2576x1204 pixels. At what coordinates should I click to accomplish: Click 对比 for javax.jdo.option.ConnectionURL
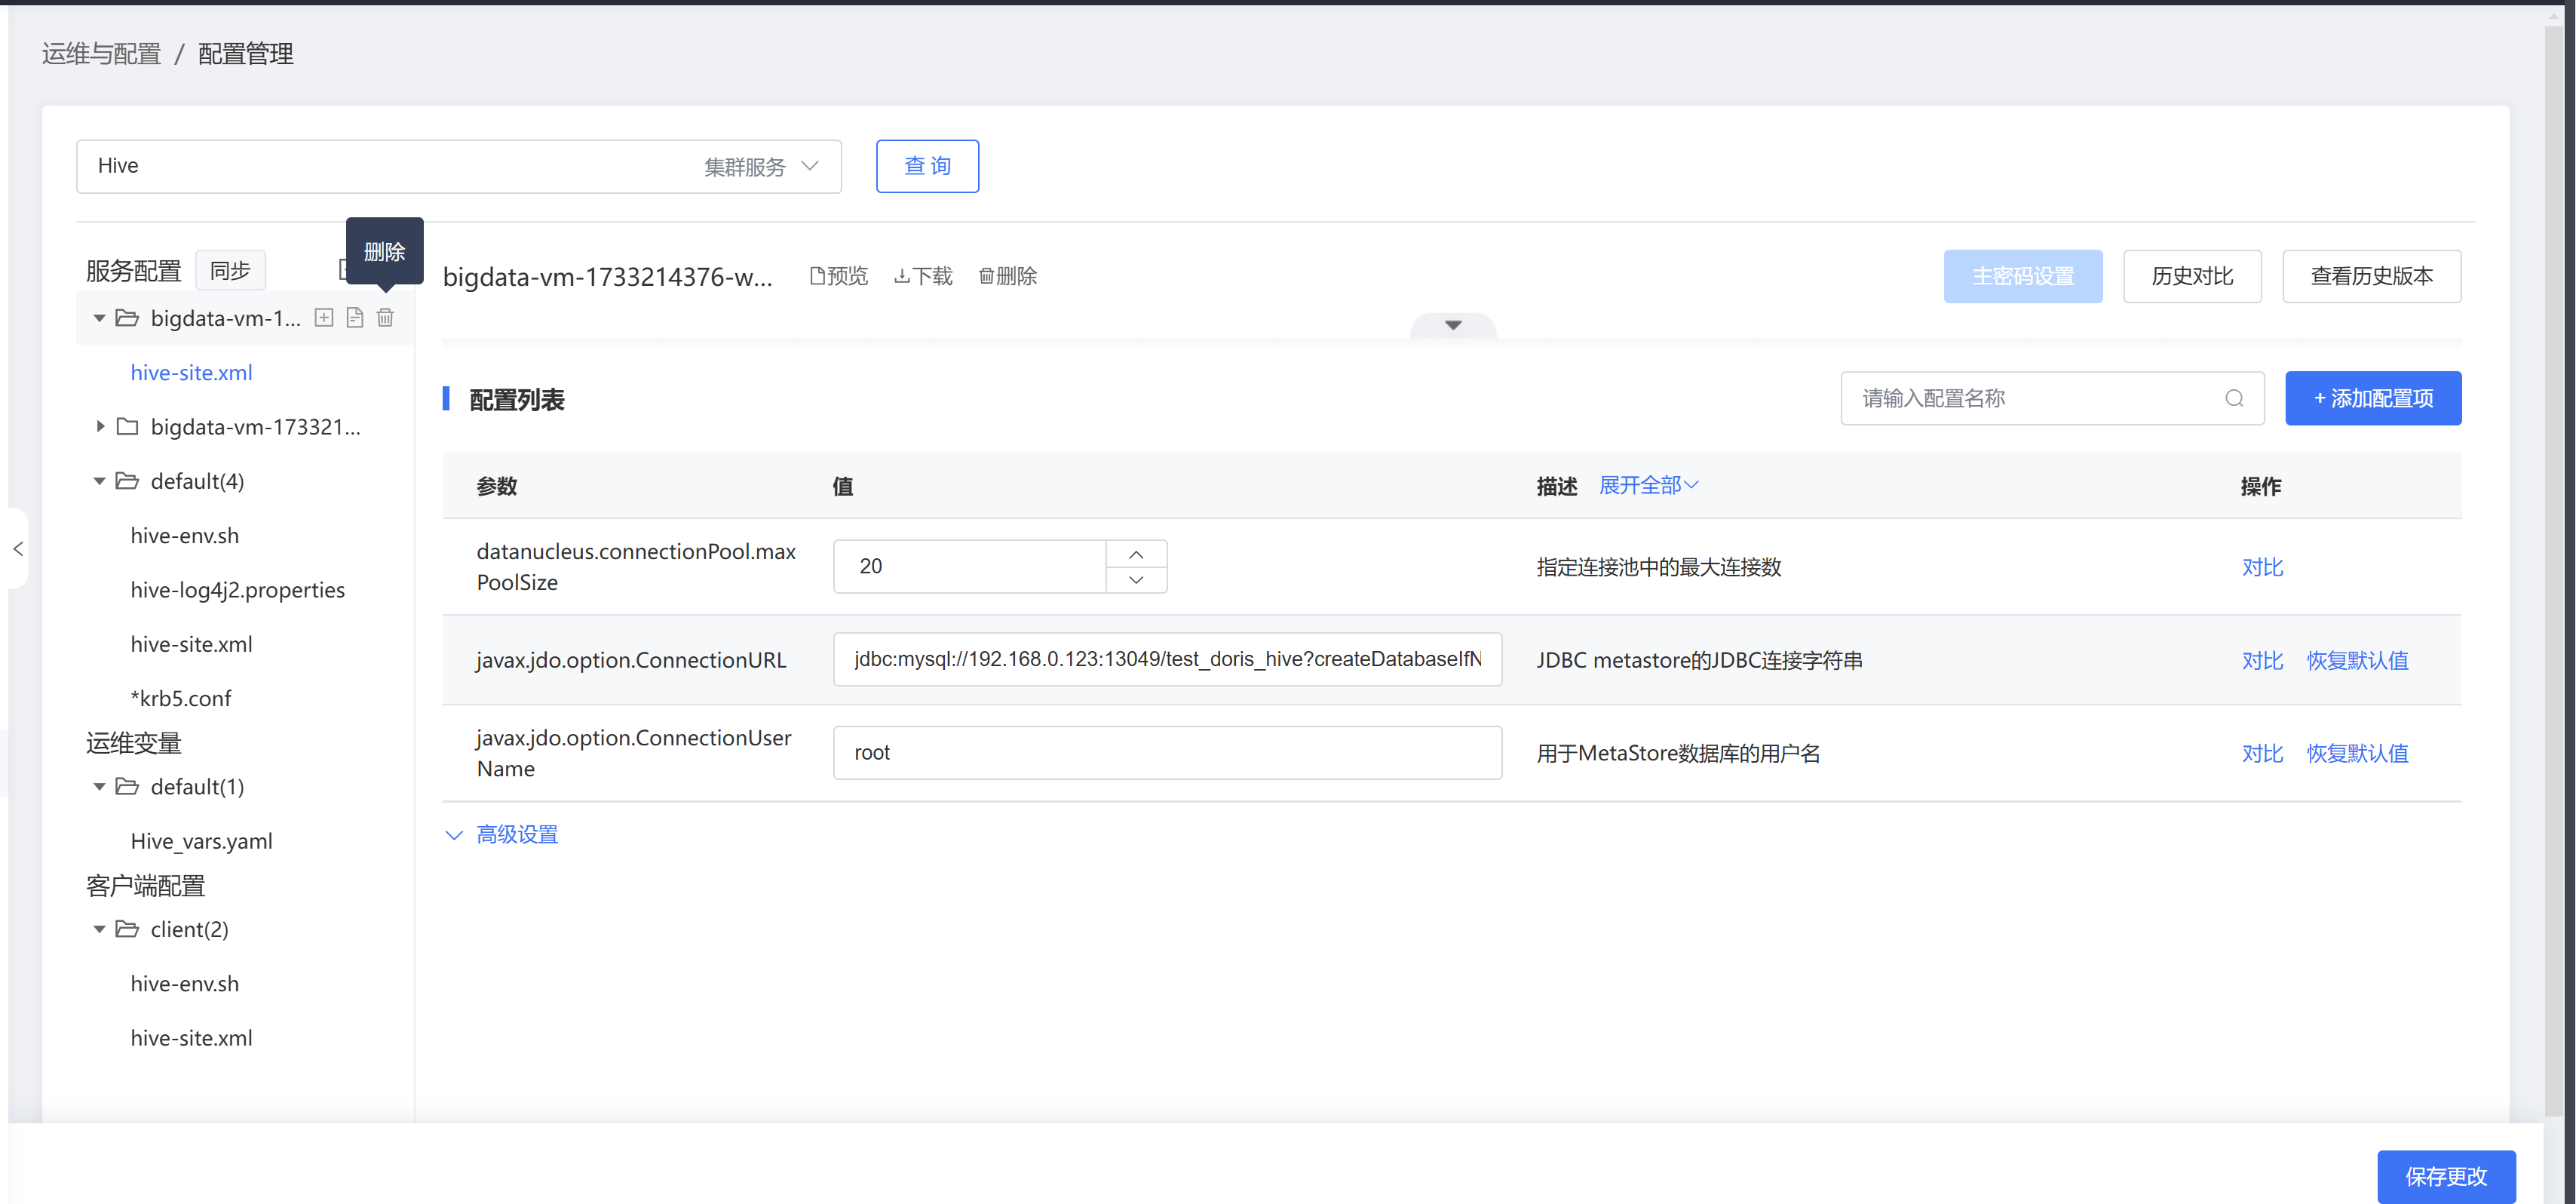2262,660
